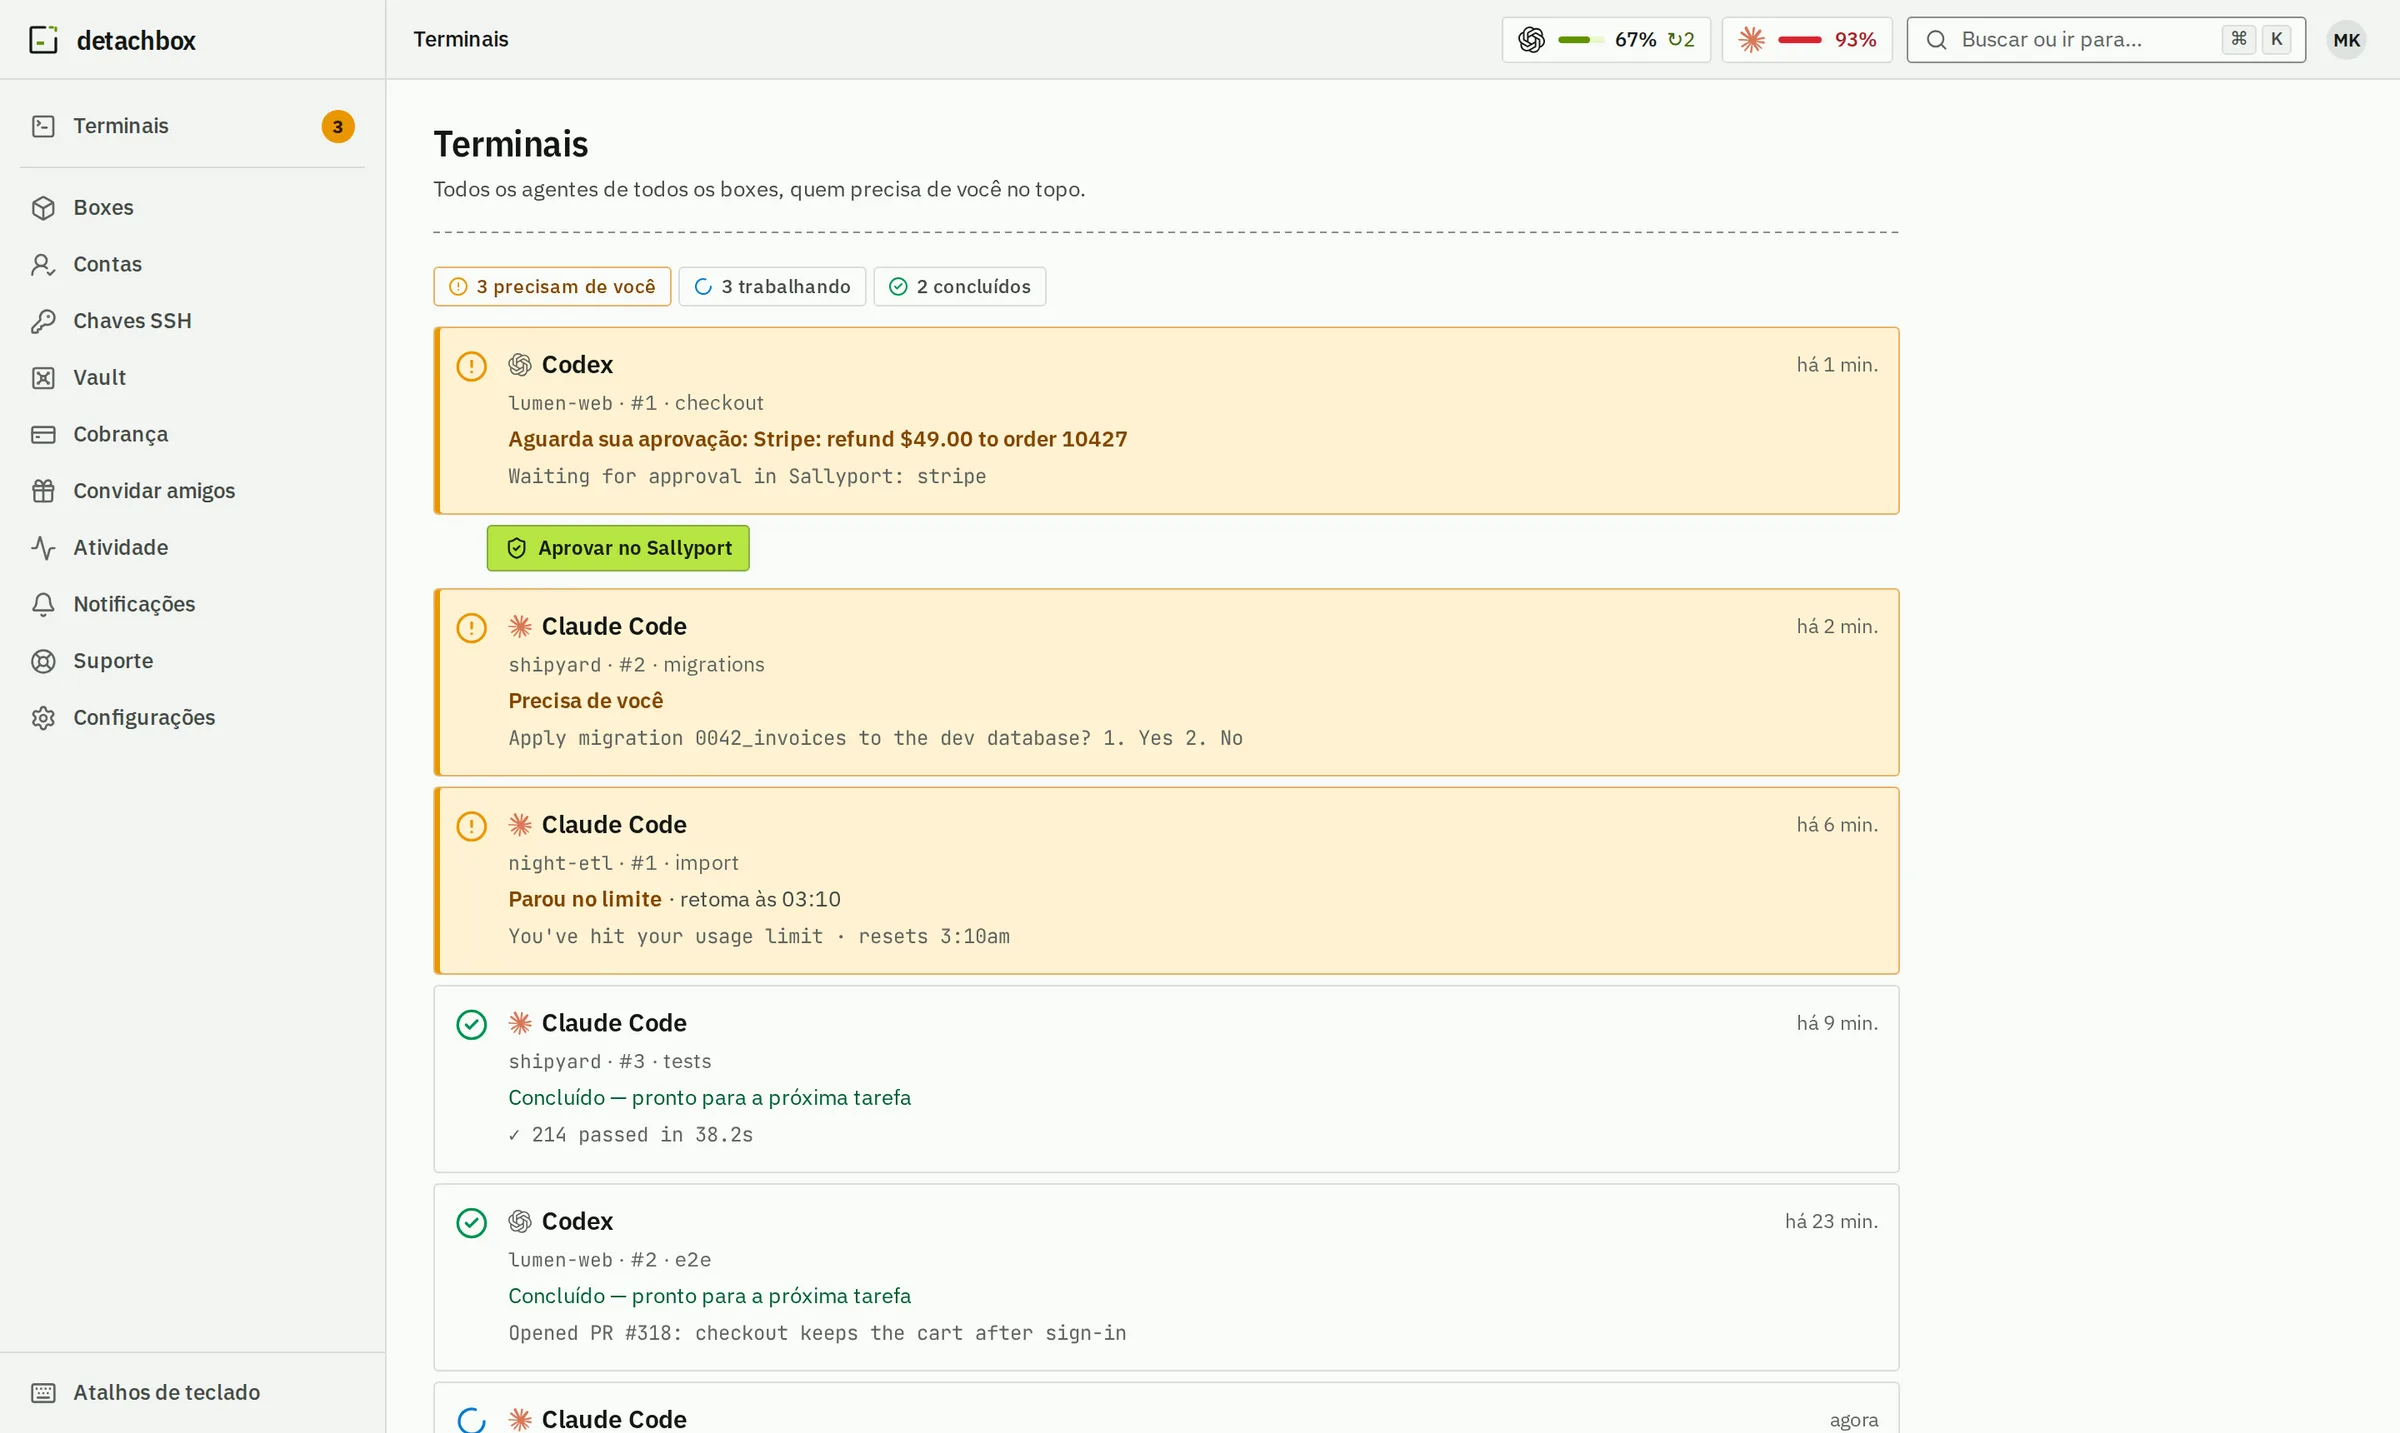This screenshot has height=1433, width=2400.
Task: Click green check on lumen-web e2e card
Action: 471,1223
